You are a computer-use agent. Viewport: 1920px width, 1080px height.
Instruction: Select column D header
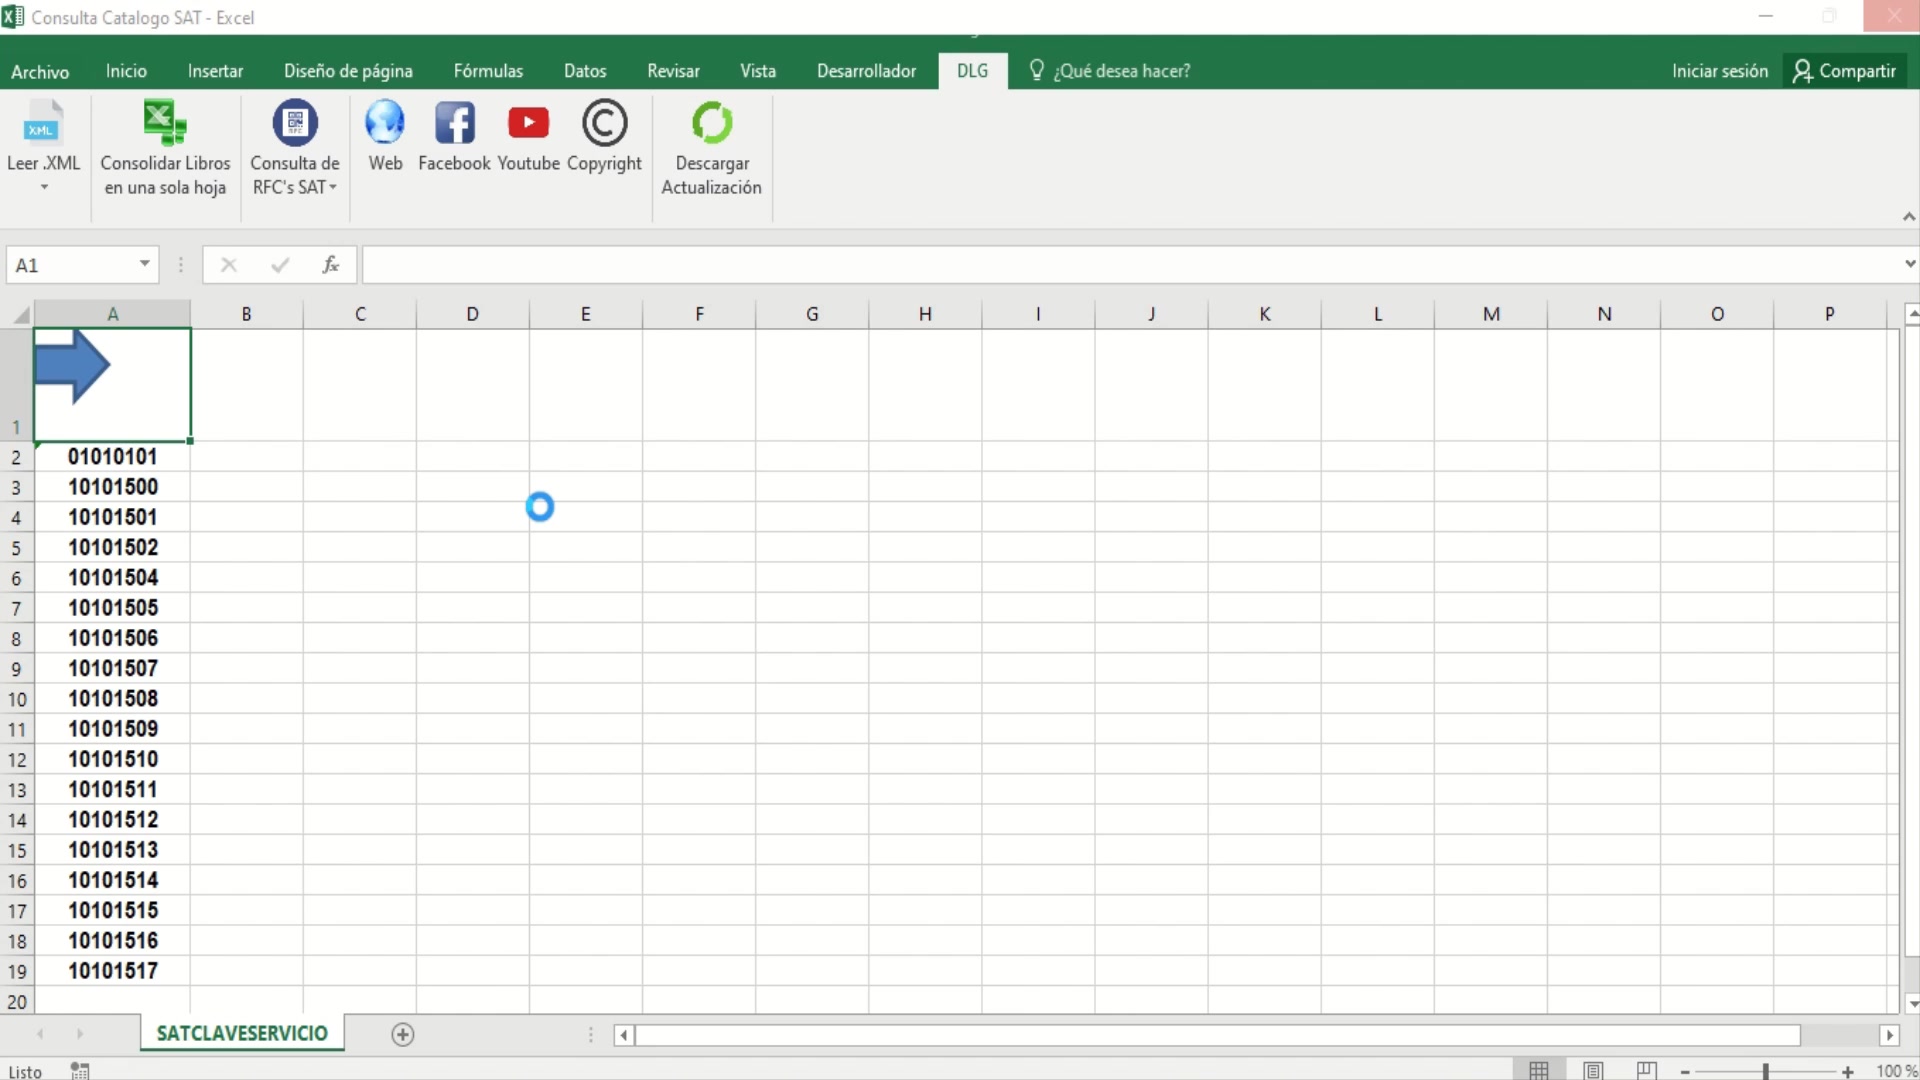click(x=472, y=314)
